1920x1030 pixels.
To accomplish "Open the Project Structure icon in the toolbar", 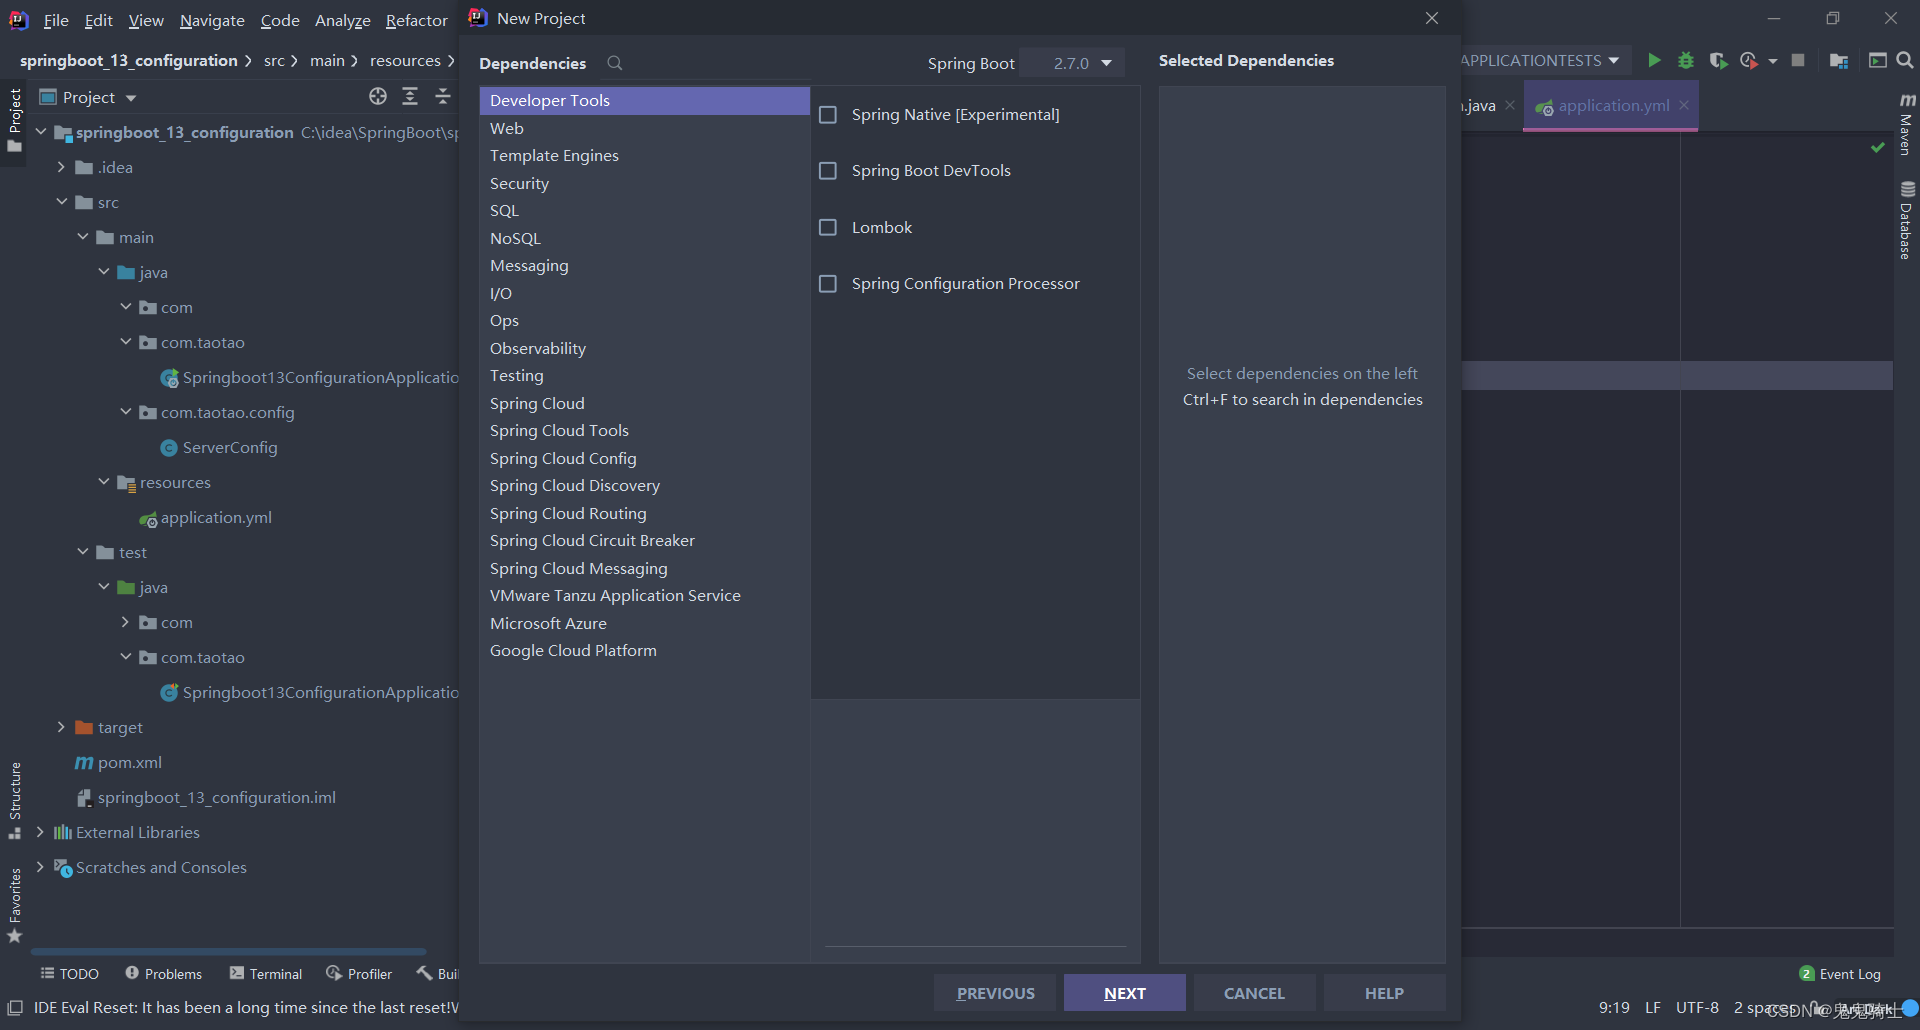I will (x=1838, y=61).
